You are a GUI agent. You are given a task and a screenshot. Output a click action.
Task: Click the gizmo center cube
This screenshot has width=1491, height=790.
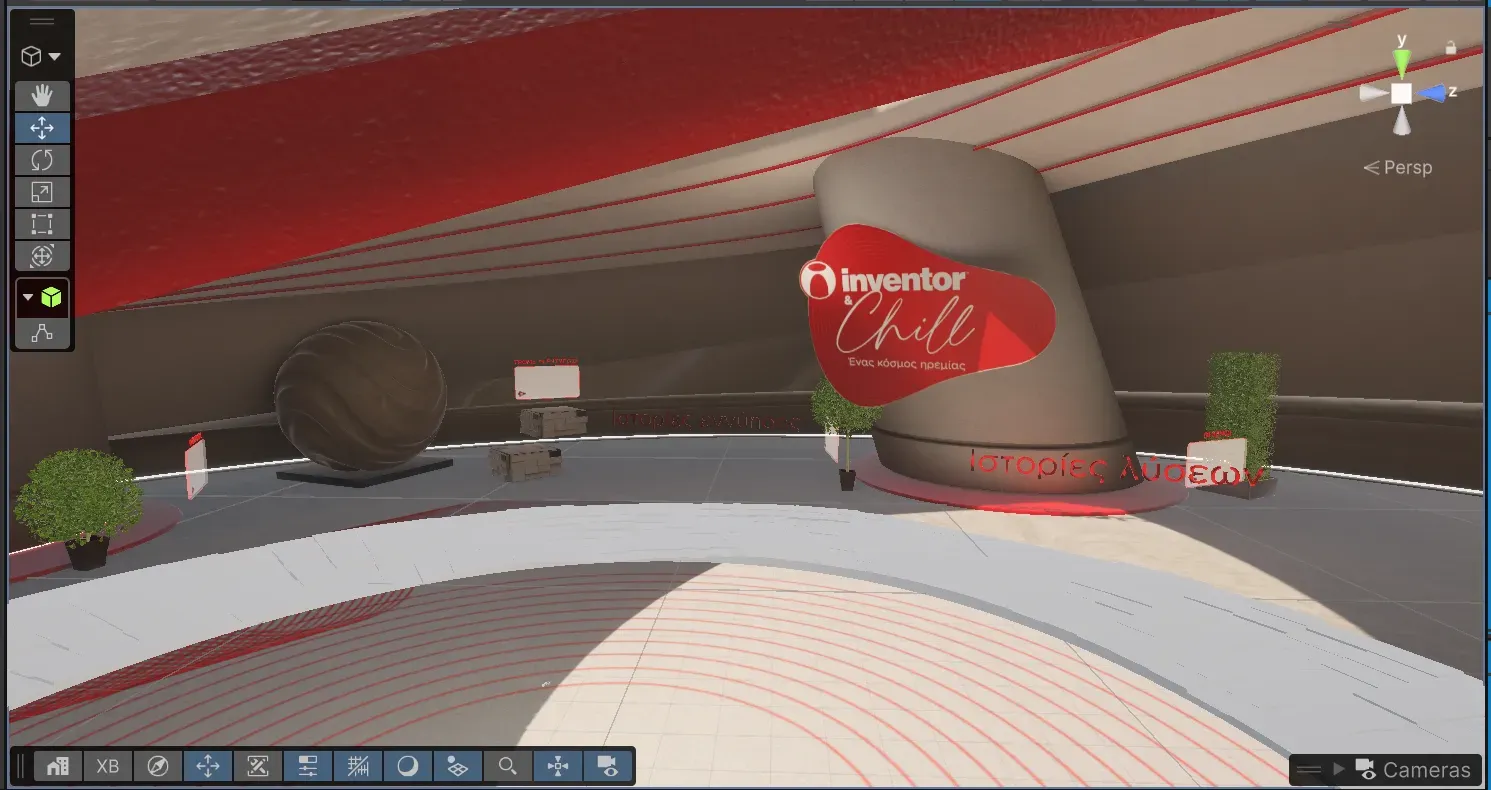[1402, 93]
